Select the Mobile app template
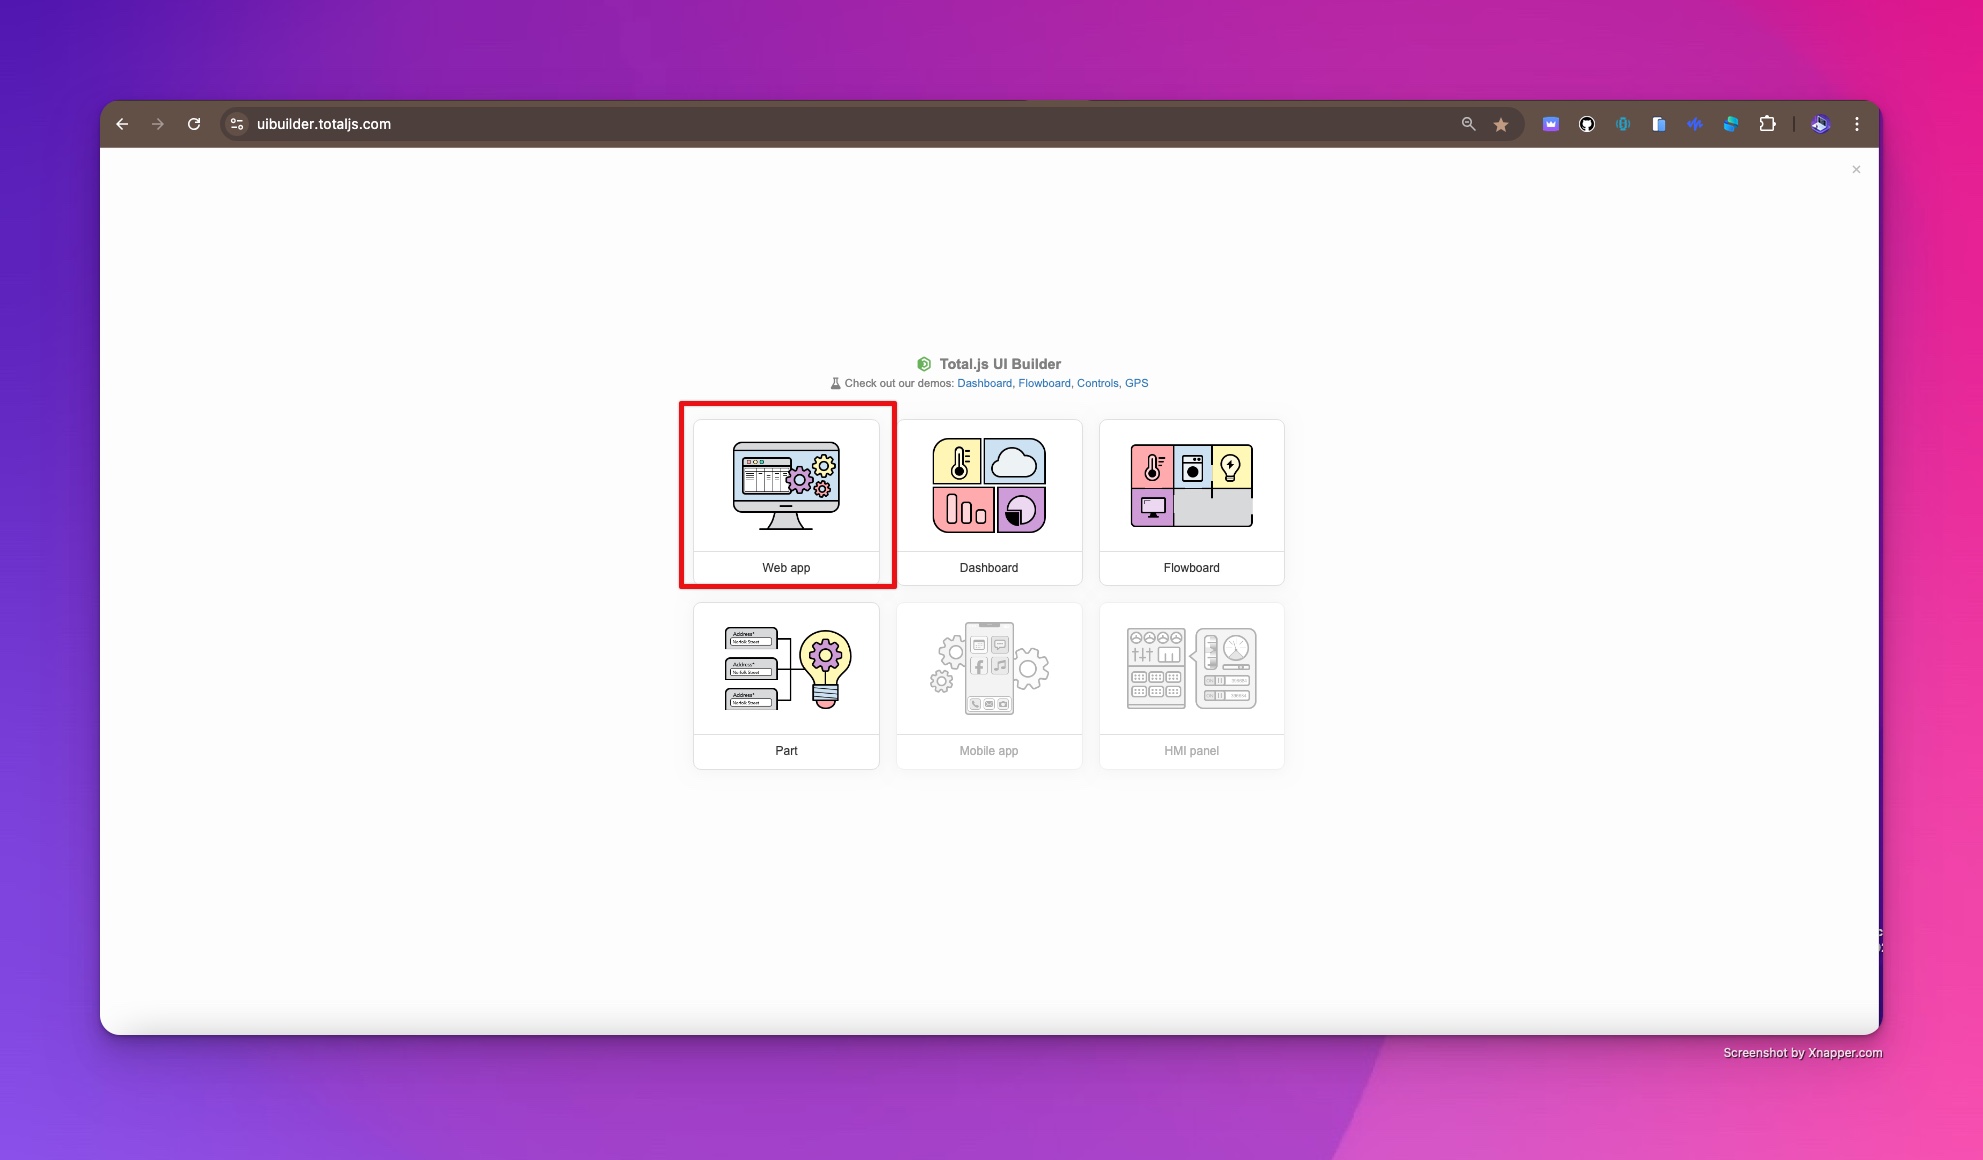This screenshot has width=1983, height=1160. click(989, 685)
